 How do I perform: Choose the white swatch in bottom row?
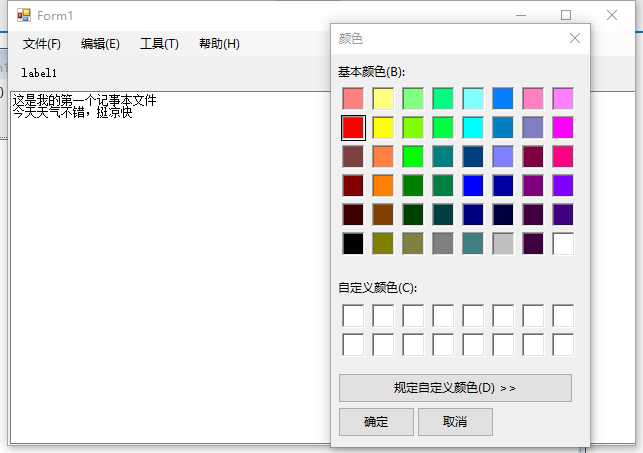pos(563,244)
